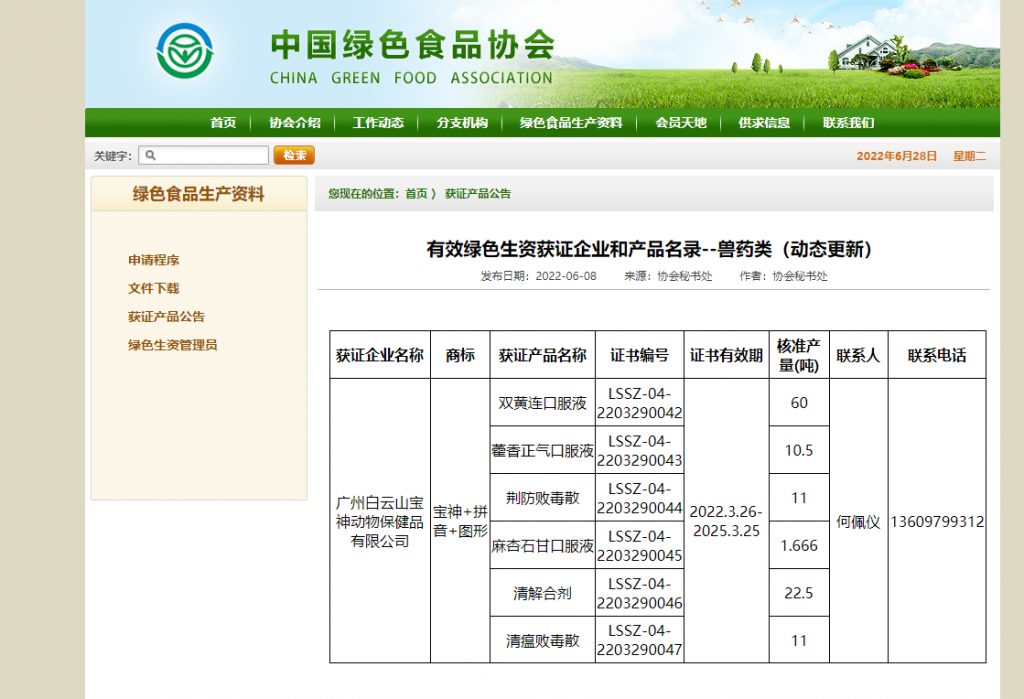This screenshot has height=699, width=1024.
Task: Click the 核准产量(吨) column header
Action: 799,355
